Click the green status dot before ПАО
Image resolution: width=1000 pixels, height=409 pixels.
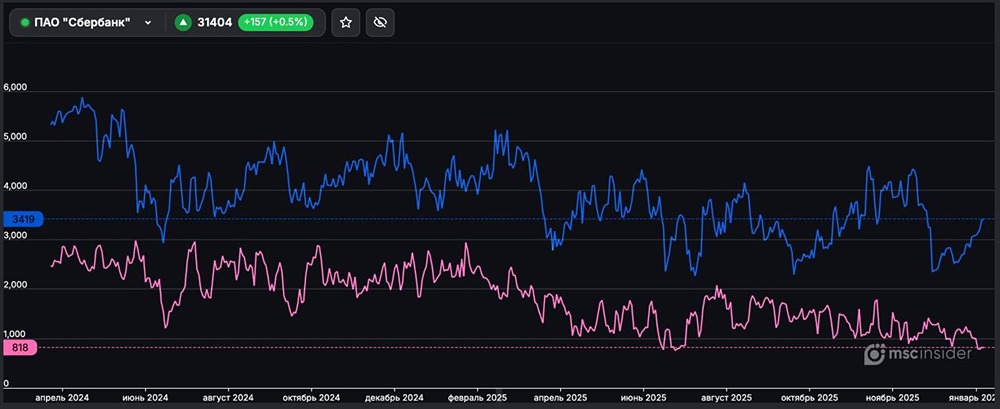[x=25, y=22]
